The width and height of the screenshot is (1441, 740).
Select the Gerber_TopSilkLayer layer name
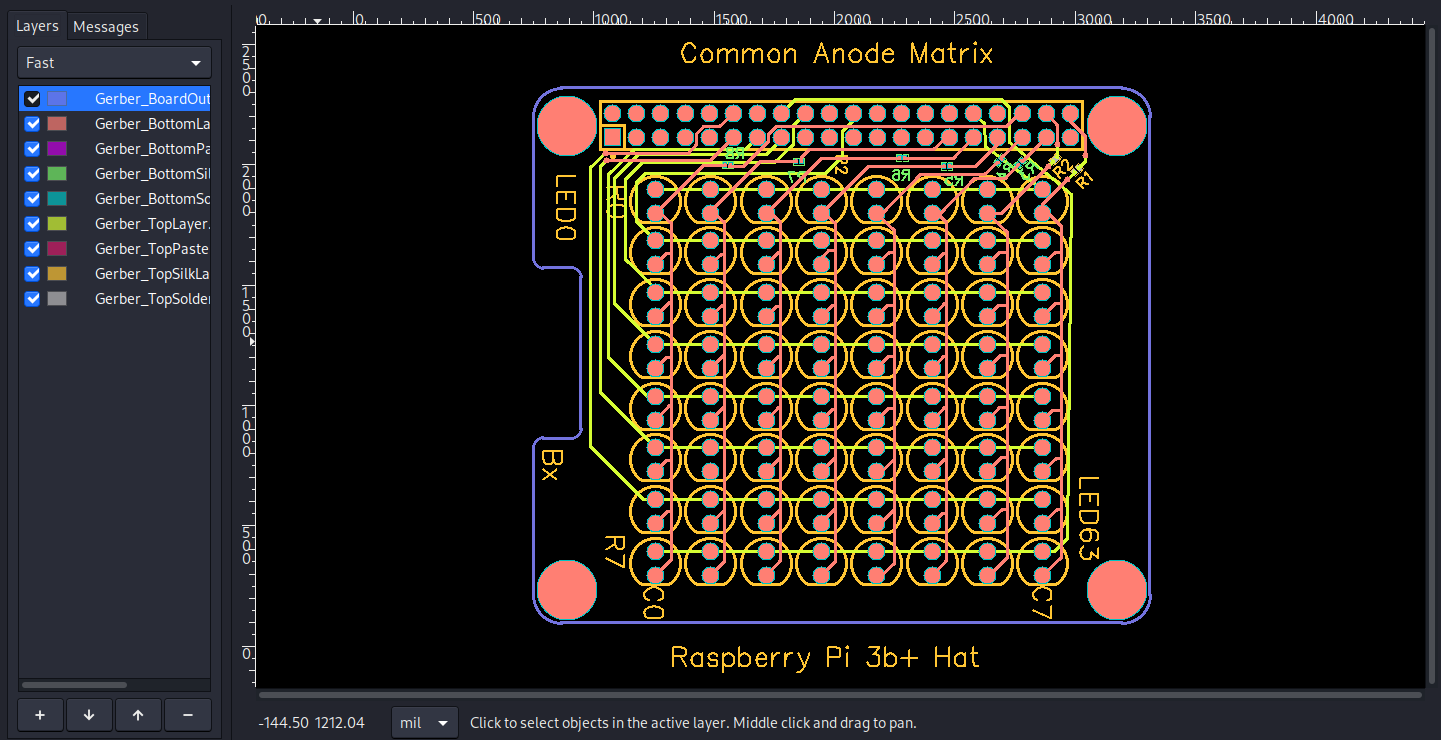[x=152, y=274]
